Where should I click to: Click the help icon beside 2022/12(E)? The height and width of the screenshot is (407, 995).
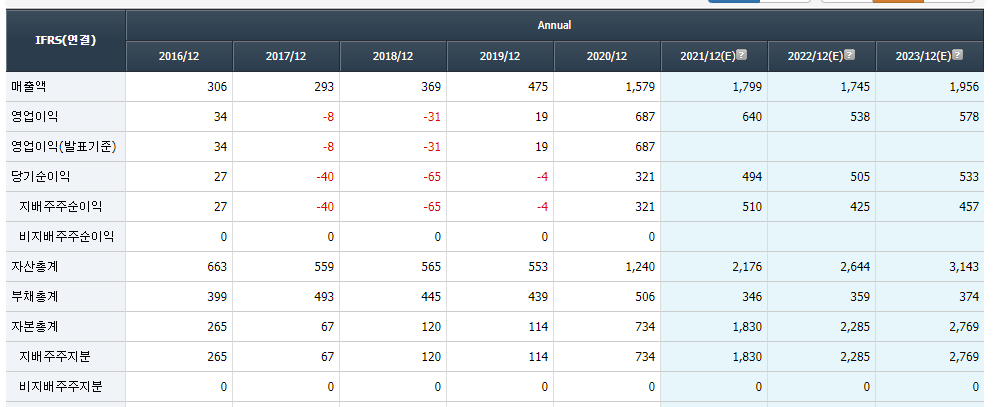point(849,55)
